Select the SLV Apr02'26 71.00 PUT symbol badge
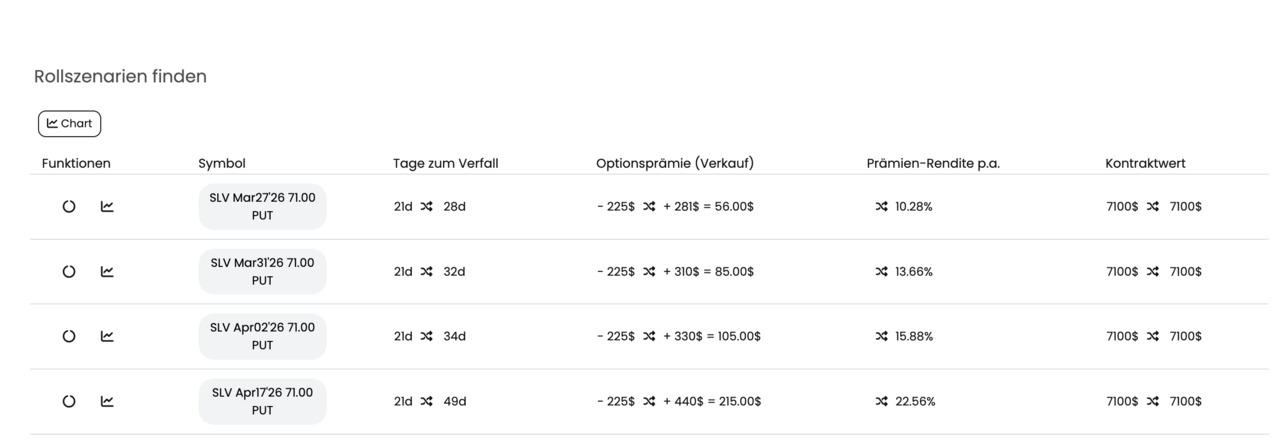 click(x=262, y=337)
